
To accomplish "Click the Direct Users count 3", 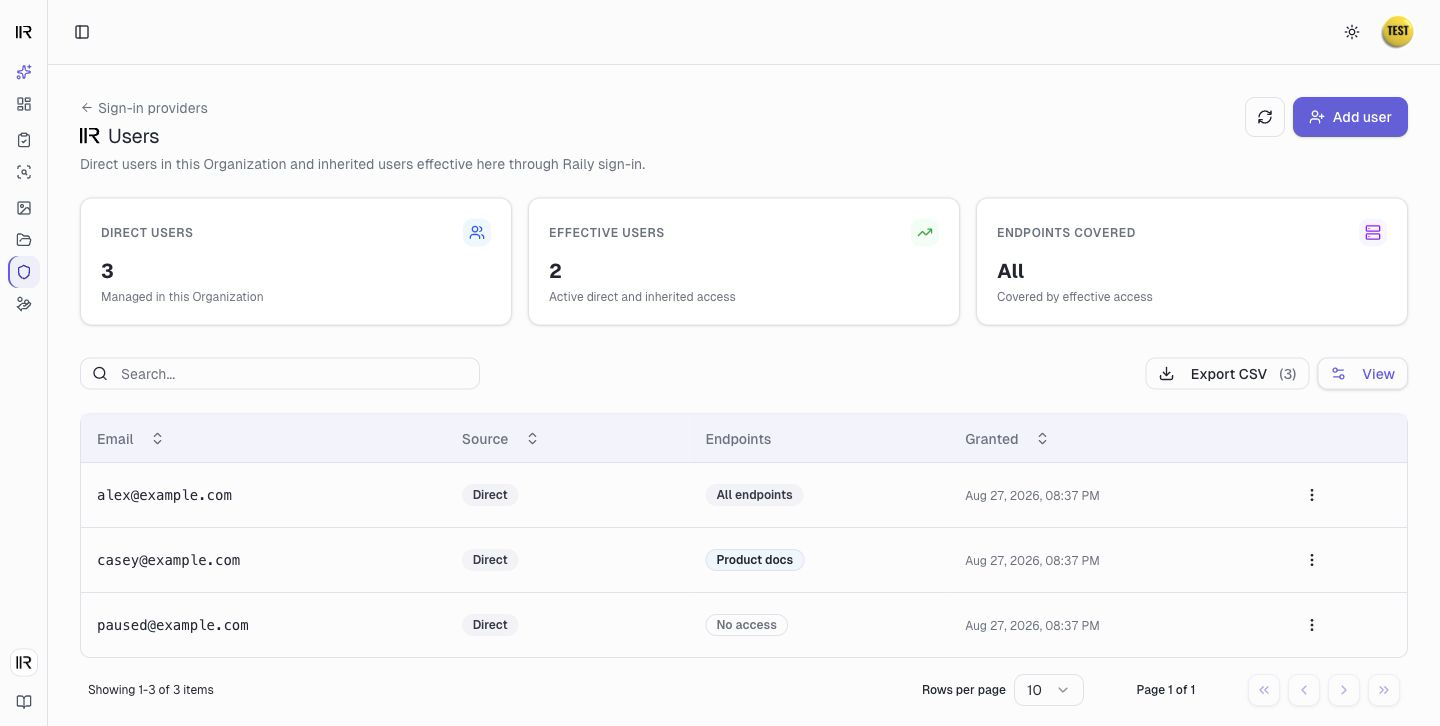I will (107, 271).
